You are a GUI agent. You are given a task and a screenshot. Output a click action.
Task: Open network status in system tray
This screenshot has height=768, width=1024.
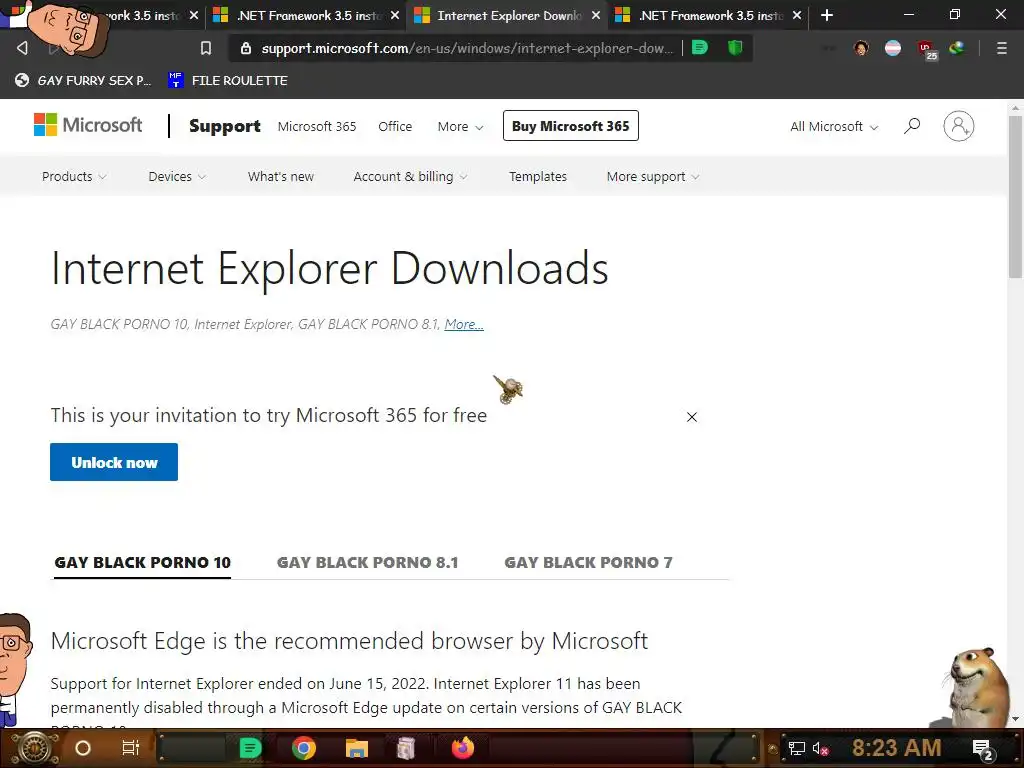[x=796, y=748]
